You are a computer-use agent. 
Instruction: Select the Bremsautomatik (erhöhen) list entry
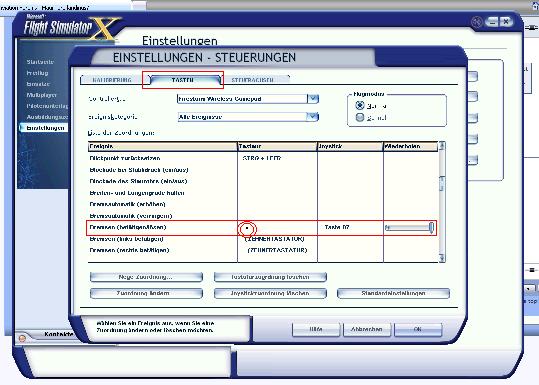tap(128, 204)
